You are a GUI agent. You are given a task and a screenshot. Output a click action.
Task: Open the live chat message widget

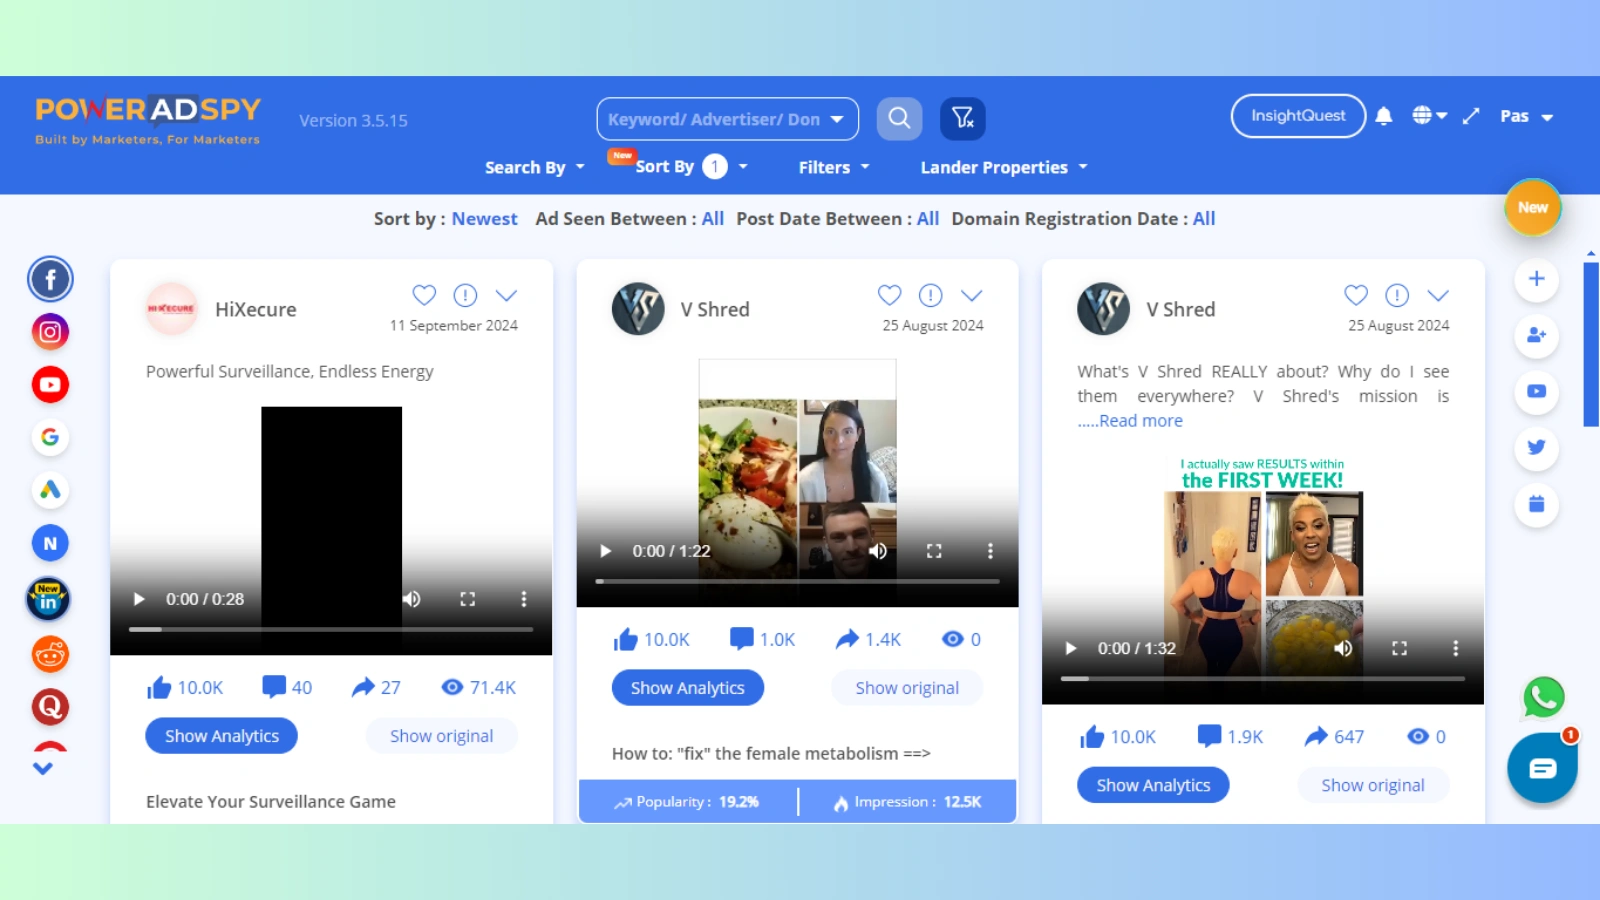click(x=1543, y=768)
